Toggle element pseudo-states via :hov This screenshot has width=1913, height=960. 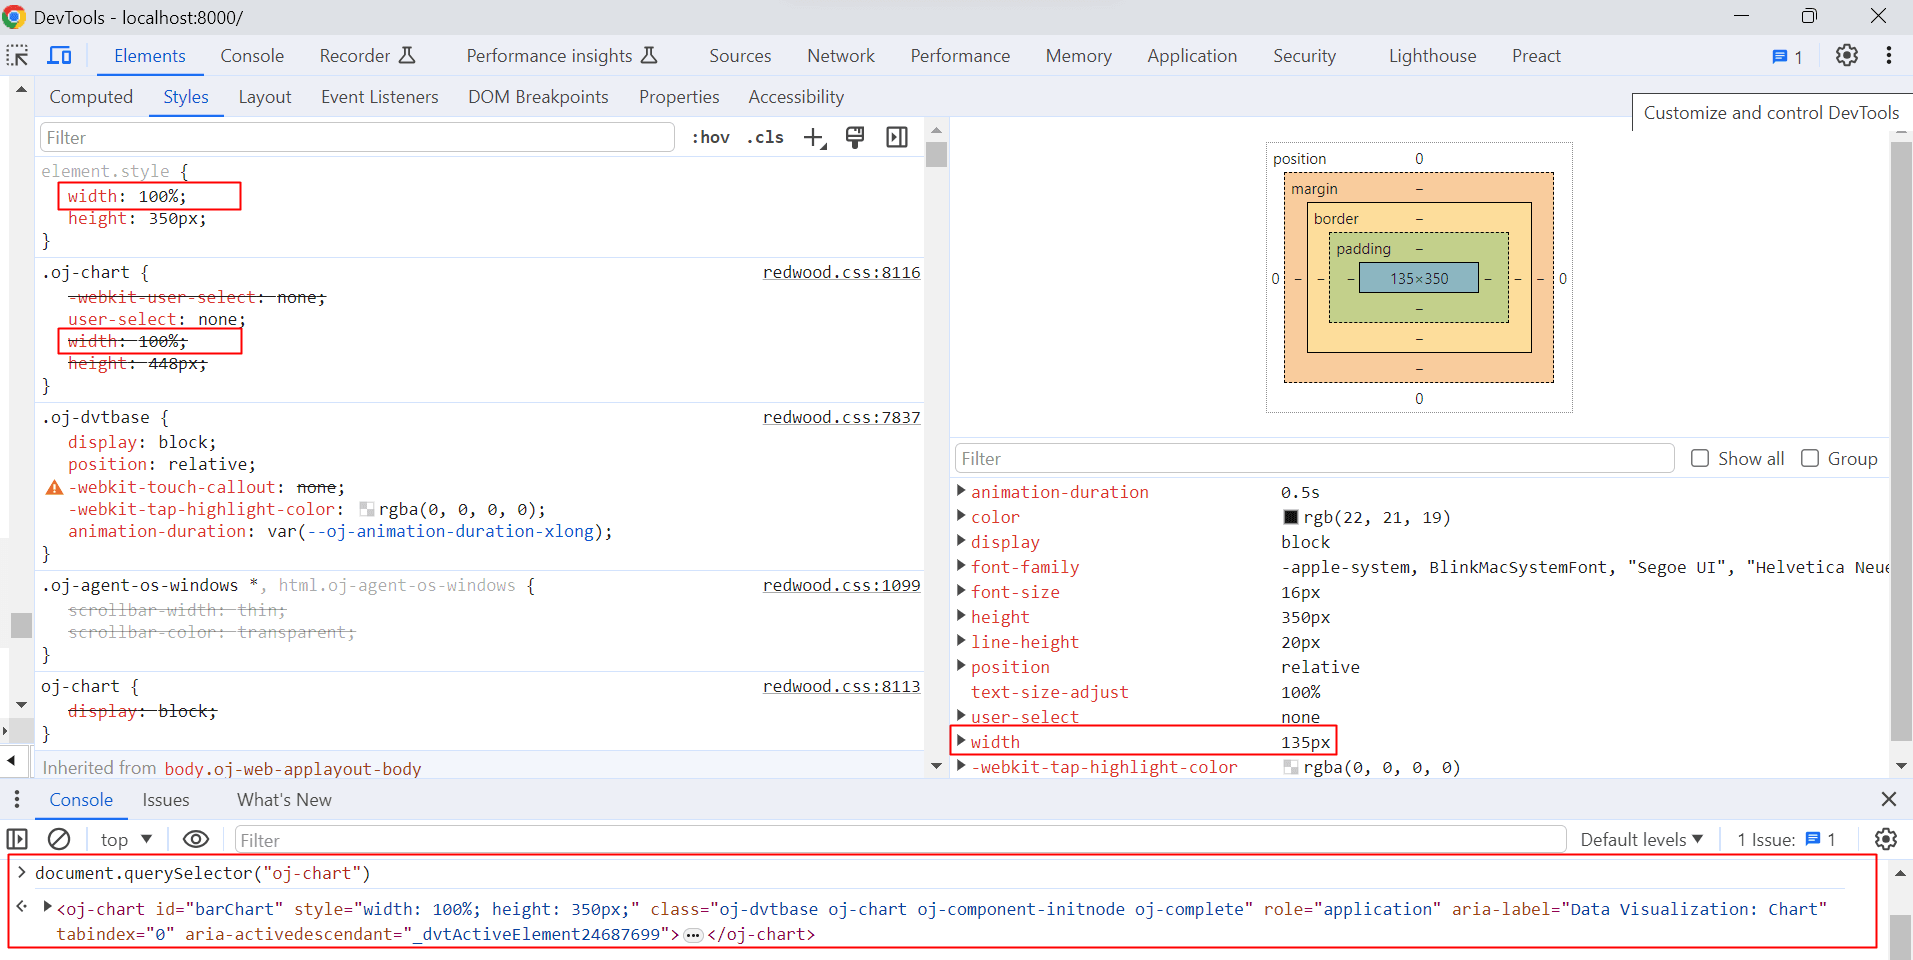710,137
